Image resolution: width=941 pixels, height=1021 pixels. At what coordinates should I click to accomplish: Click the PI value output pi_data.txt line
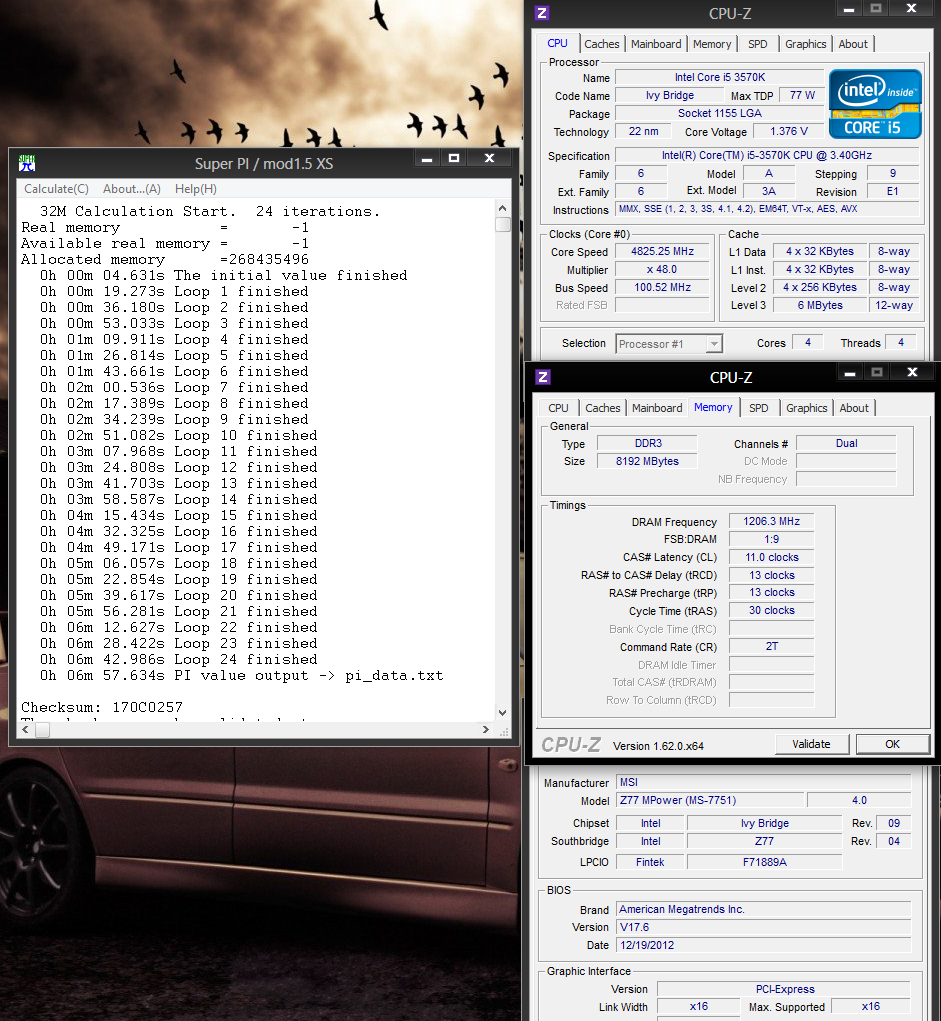pos(241,676)
